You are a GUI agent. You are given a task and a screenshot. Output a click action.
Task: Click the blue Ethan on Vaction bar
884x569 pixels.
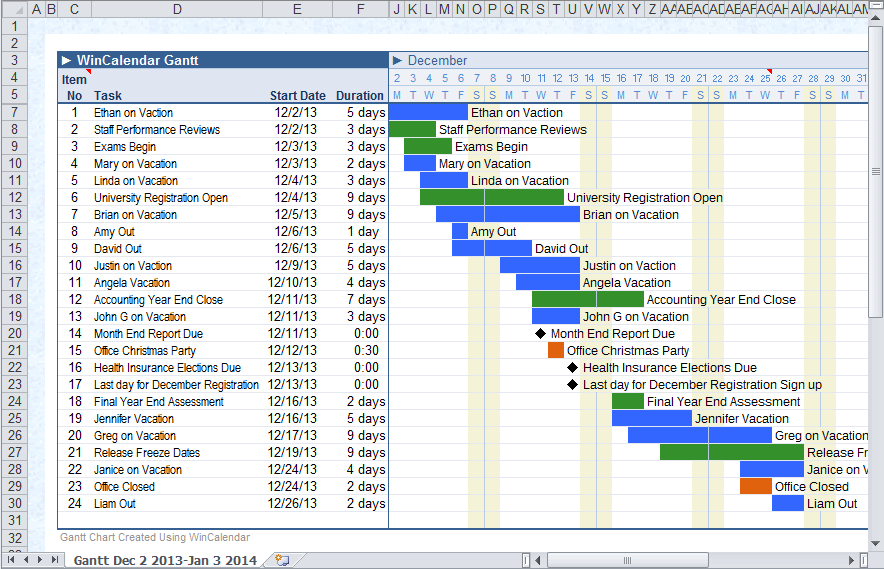tap(428, 113)
